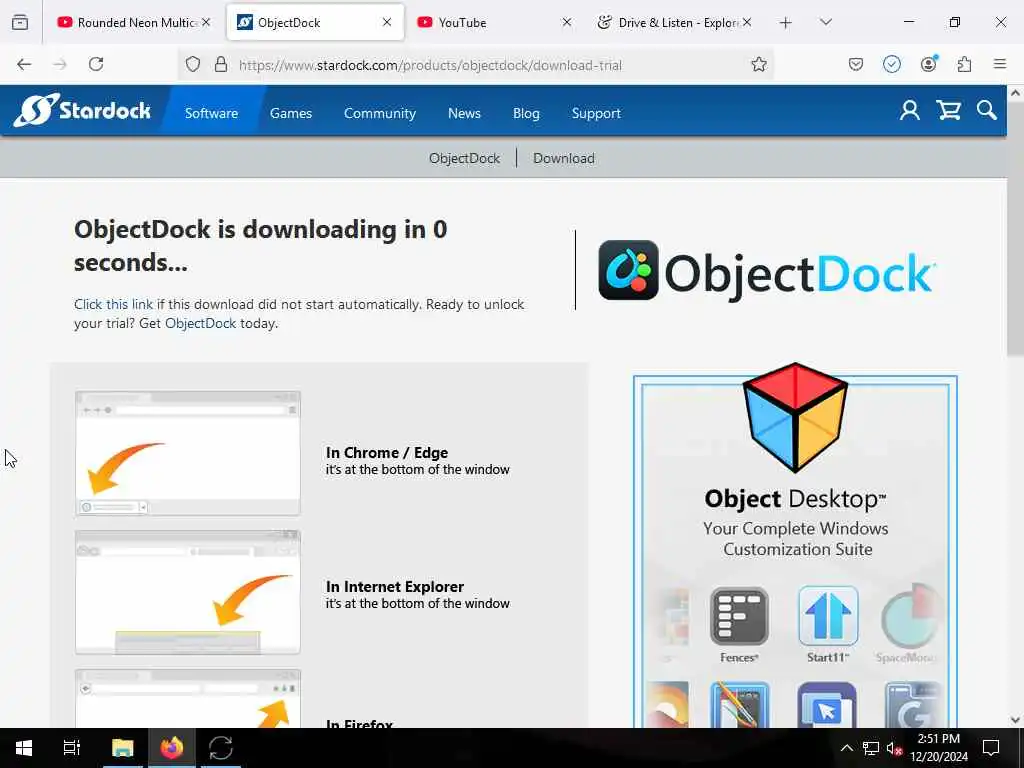The height and width of the screenshot is (768, 1024).
Task: Open the Software menu
Action: (211, 113)
